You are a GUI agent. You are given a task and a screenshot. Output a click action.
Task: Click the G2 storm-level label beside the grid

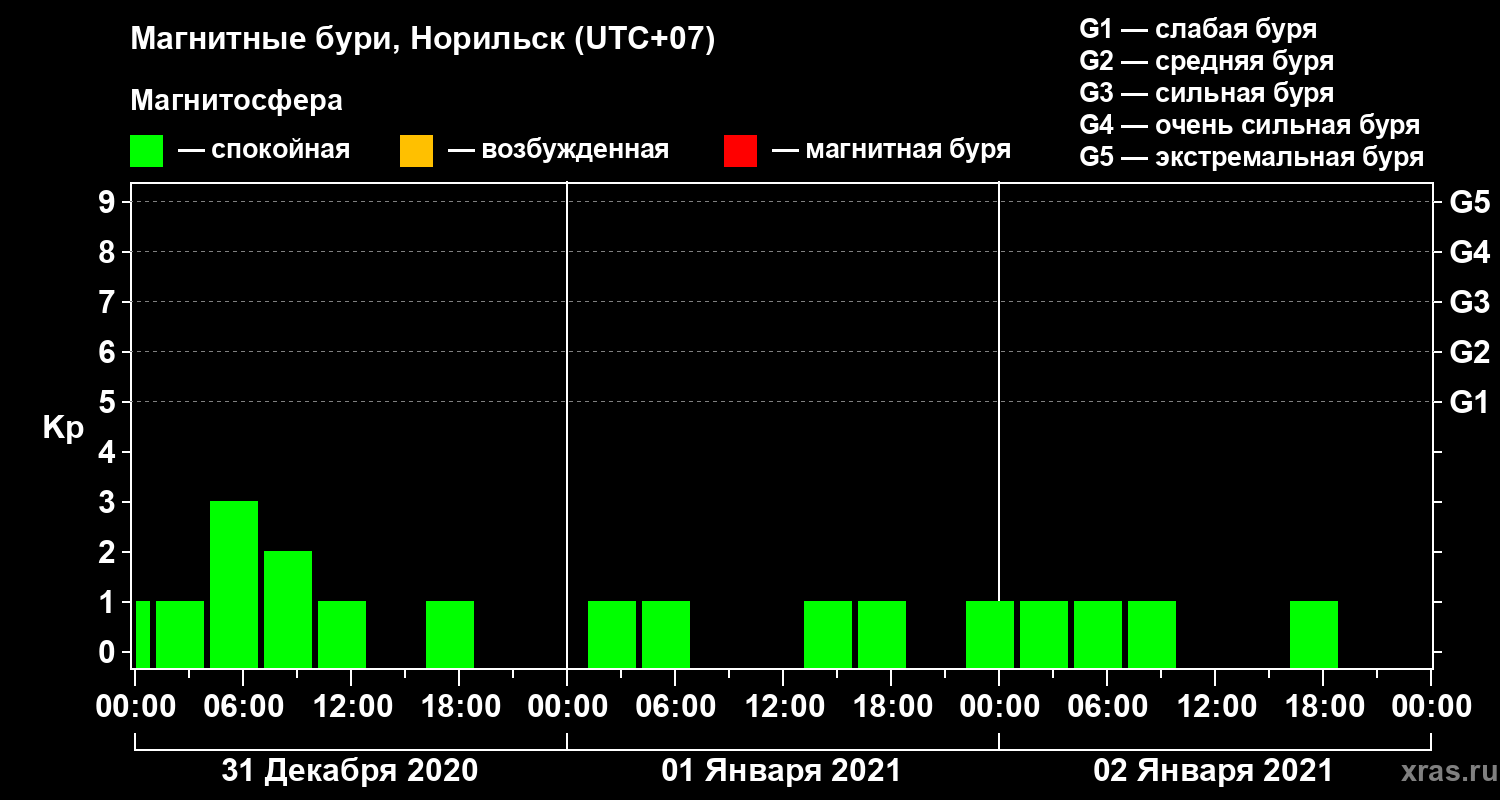click(x=1469, y=352)
